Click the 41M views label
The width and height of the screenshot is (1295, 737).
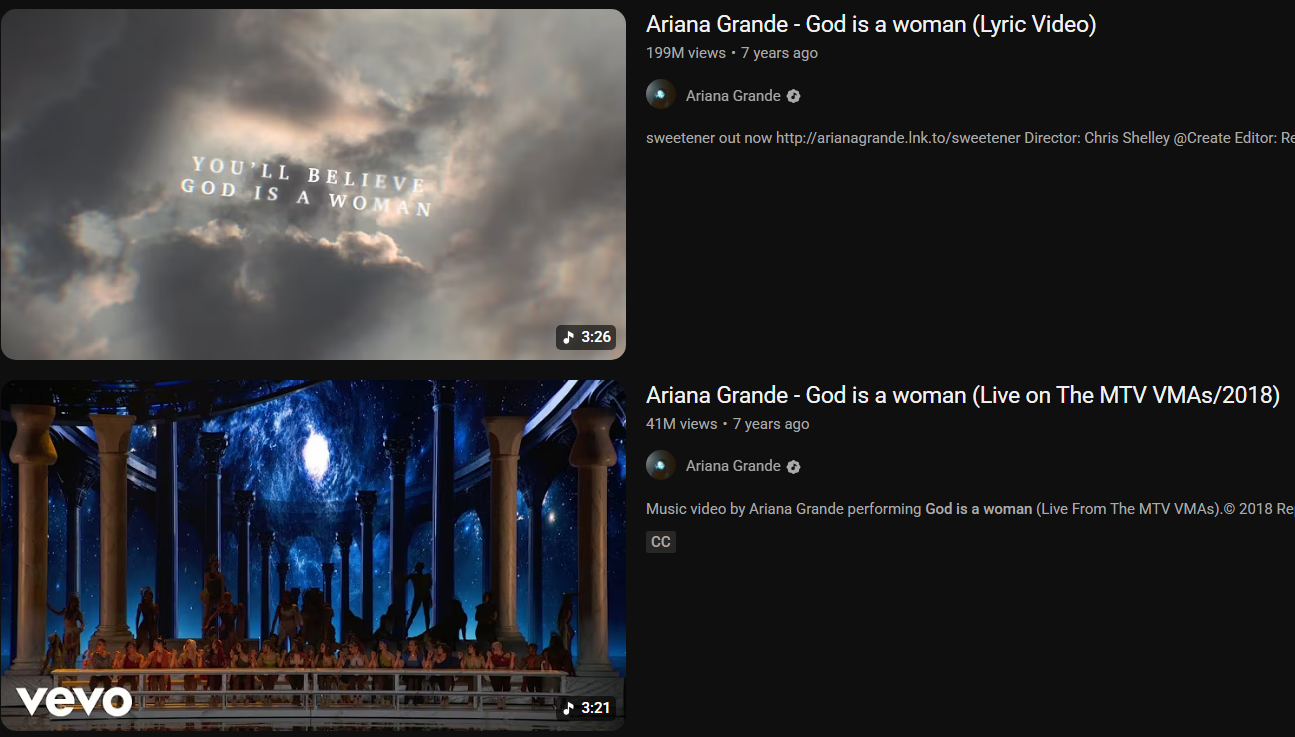tap(681, 424)
